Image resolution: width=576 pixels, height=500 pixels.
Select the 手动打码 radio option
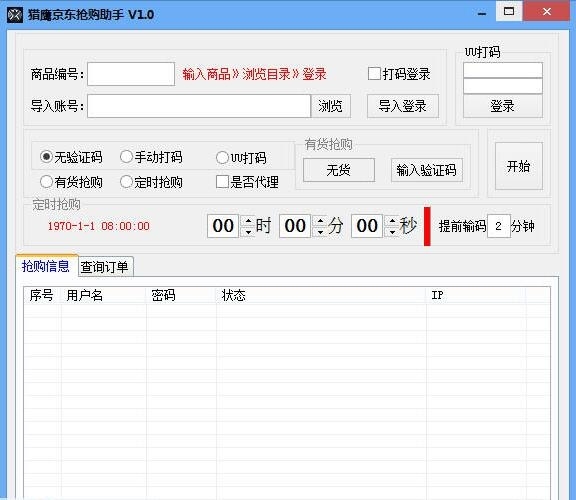[x=126, y=157]
